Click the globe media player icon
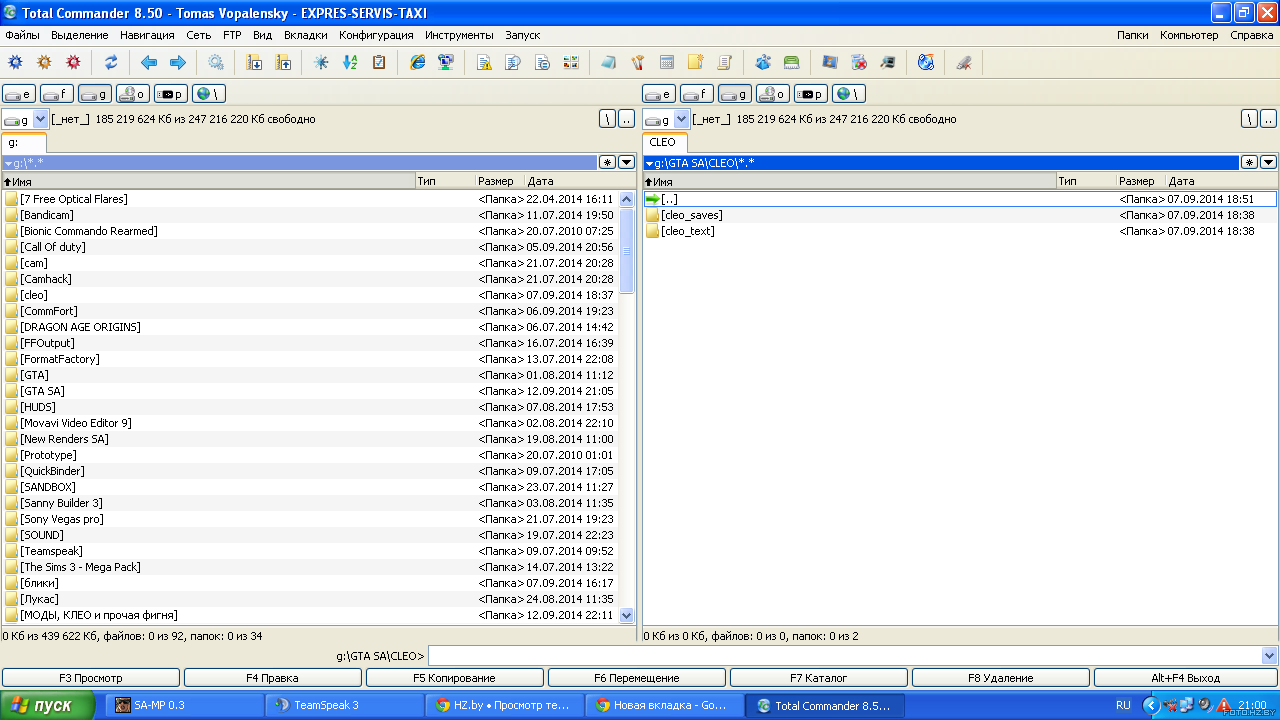The image size is (1280, 720). pos(926,62)
